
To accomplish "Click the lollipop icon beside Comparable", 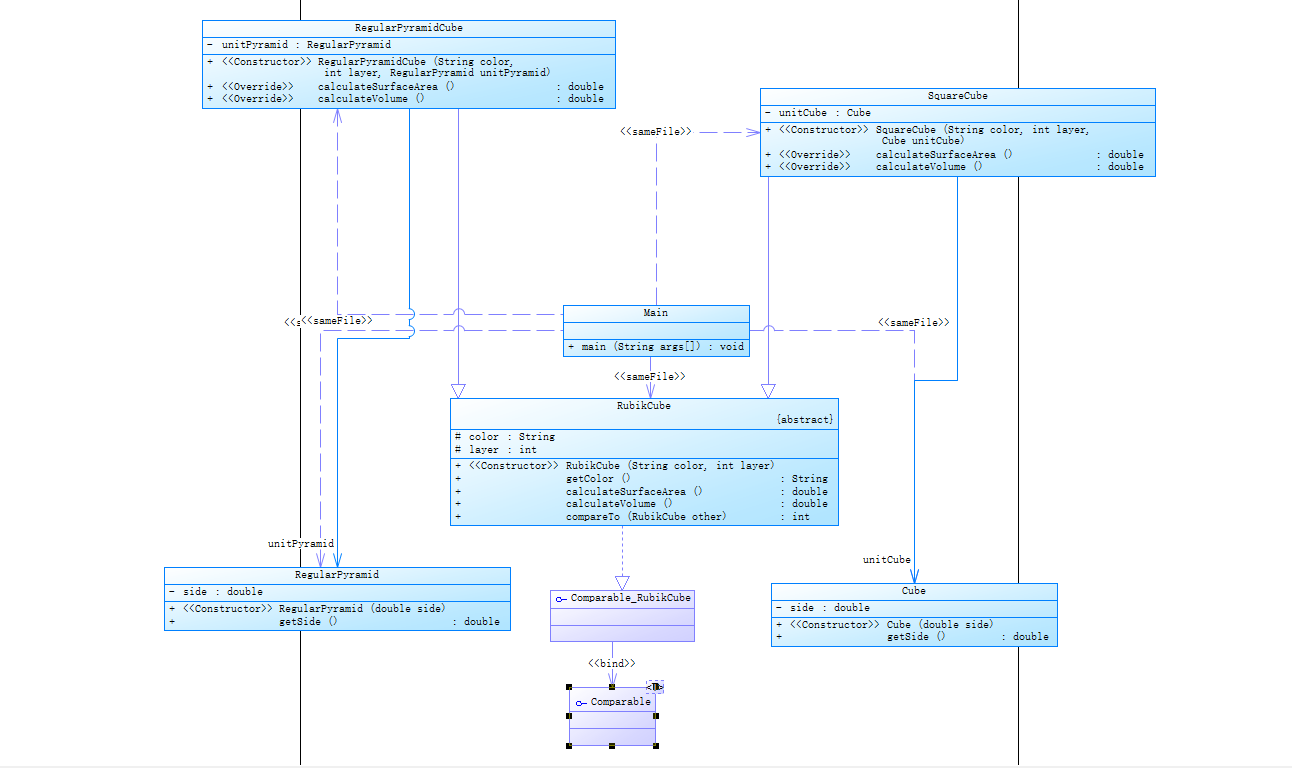I will [581, 703].
